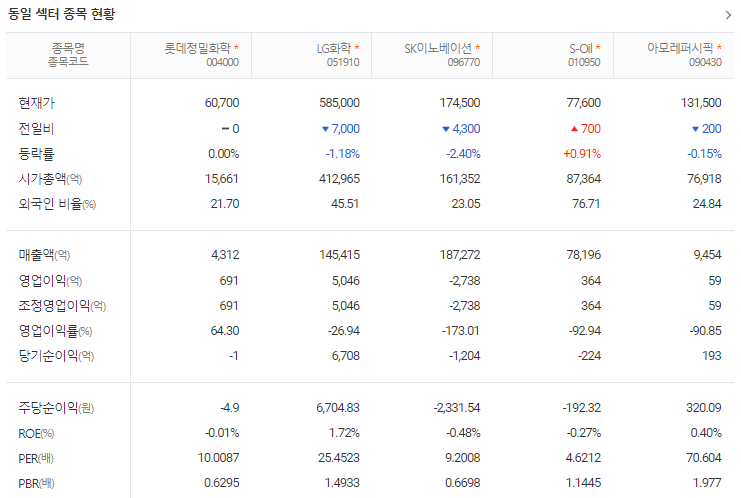Select market cap value 412,965
This screenshot has height=498, width=741.
coord(339,179)
